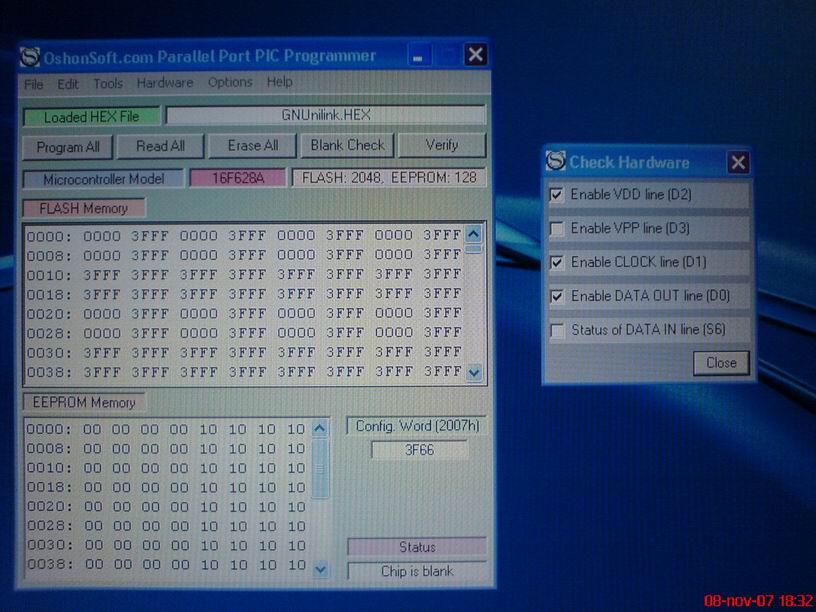Image resolution: width=816 pixels, height=612 pixels.
Task: Click FLASH memory scroll up arrow
Action: tap(473, 234)
